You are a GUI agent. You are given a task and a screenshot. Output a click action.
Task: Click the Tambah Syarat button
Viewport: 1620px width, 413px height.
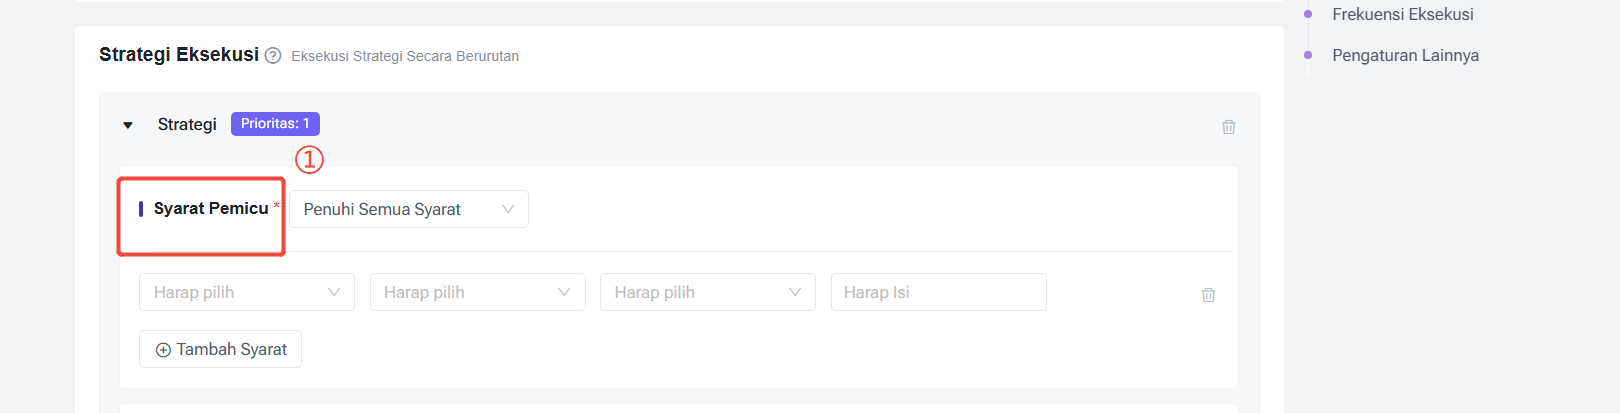220,349
